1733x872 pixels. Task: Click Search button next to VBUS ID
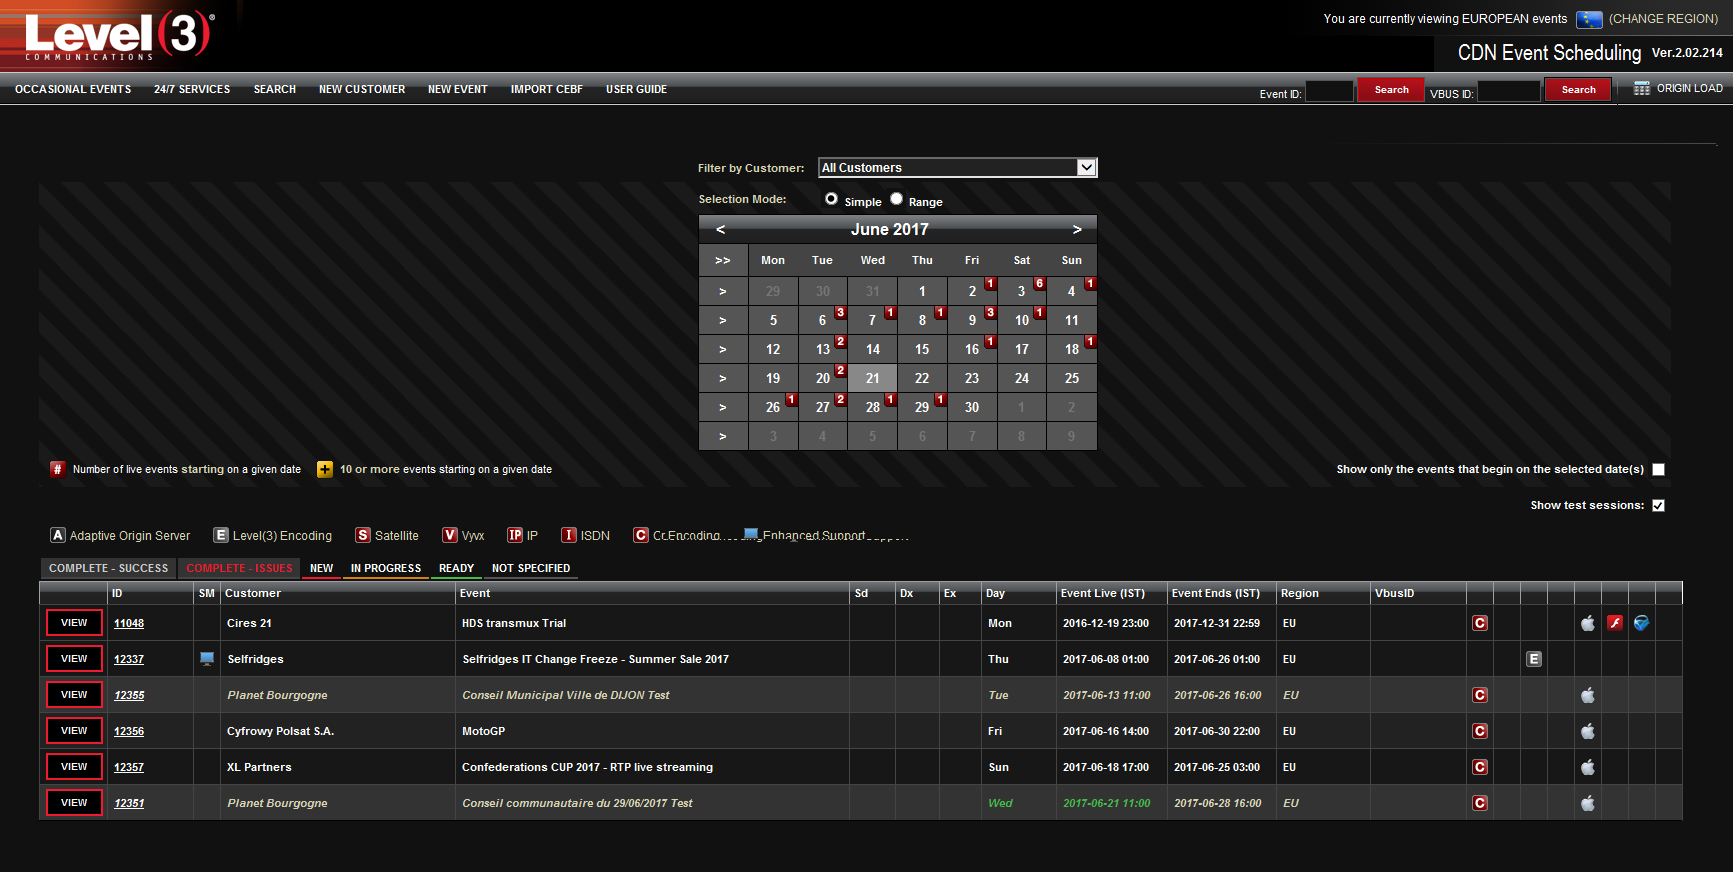[x=1578, y=90]
